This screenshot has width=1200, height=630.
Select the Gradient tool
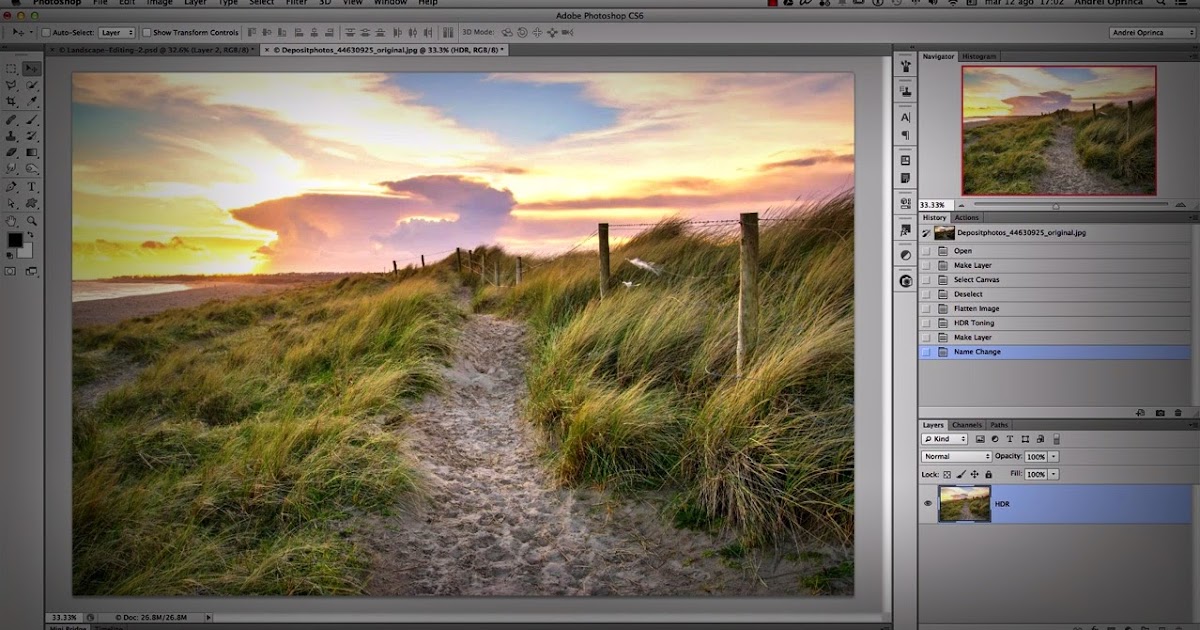click(x=32, y=152)
